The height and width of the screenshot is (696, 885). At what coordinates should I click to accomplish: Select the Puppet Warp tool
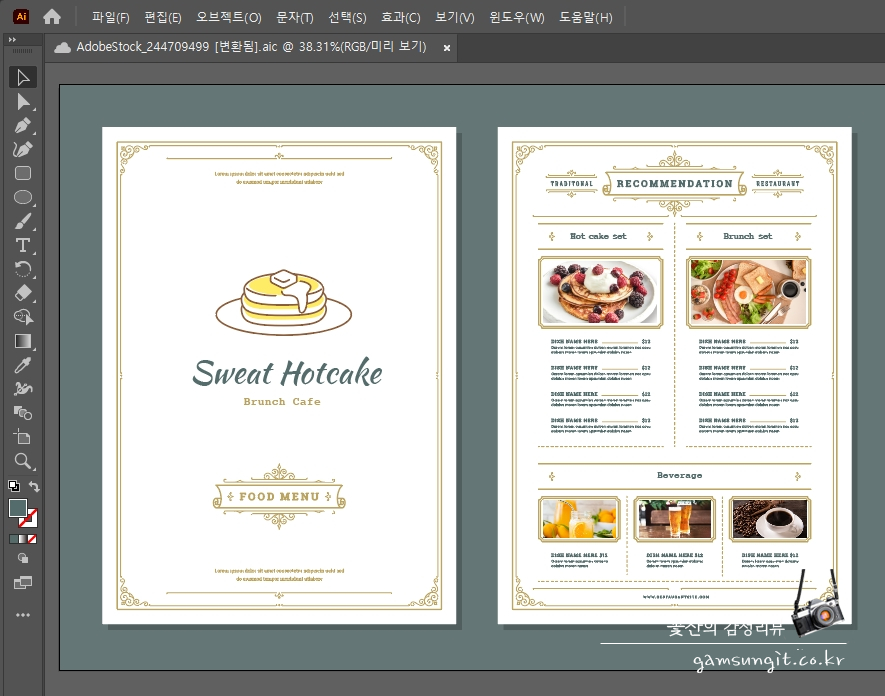coord(23,389)
